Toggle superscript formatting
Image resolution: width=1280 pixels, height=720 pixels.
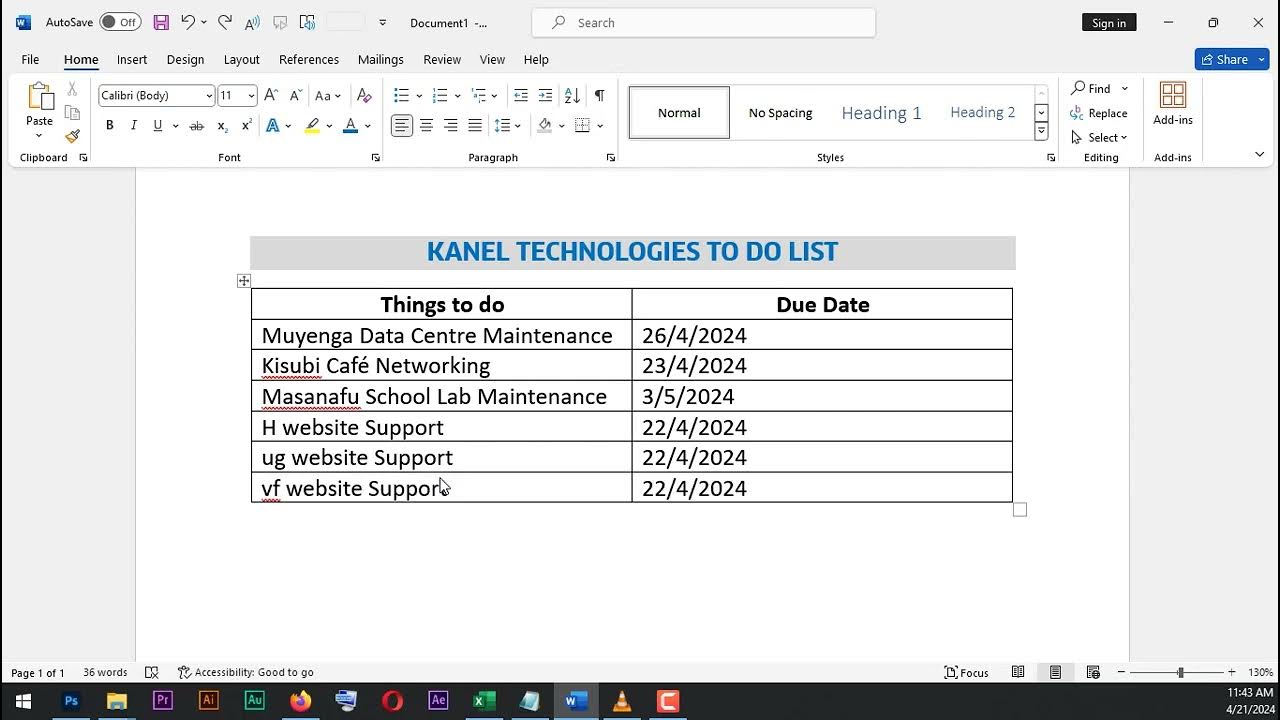(x=246, y=126)
